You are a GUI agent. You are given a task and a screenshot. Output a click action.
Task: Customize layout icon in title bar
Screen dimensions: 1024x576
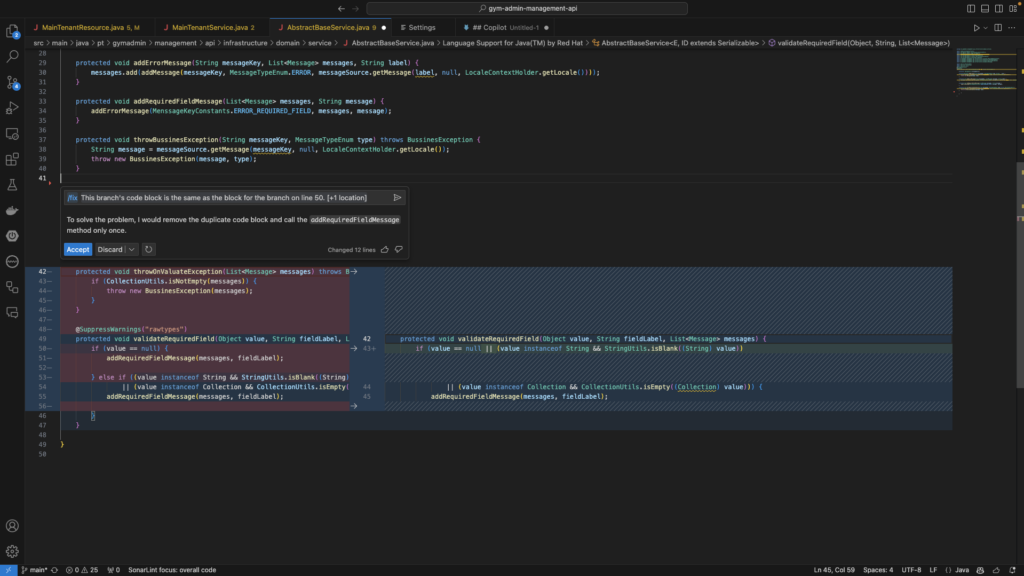pos(1014,8)
